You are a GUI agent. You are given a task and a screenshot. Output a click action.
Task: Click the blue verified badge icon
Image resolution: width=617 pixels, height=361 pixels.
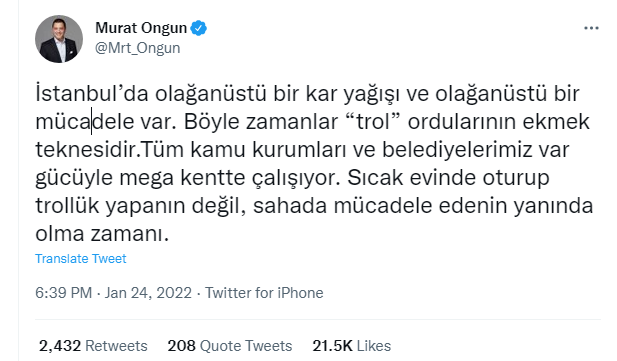[199, 28]
